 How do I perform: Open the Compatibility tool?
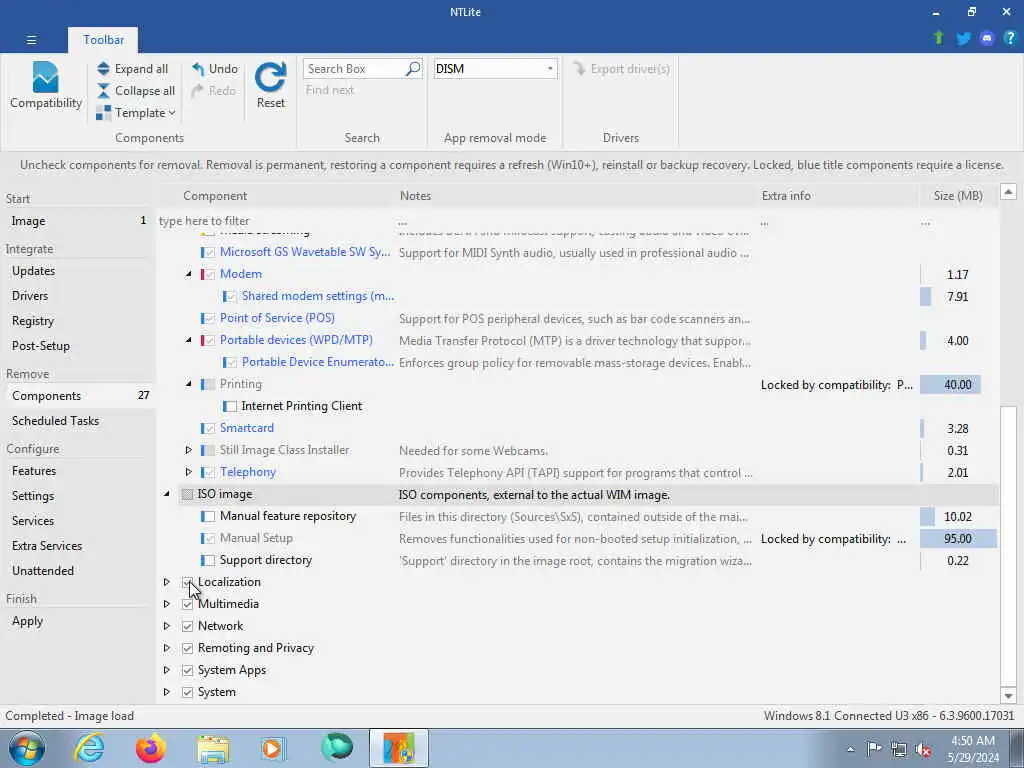click(46, 85)
